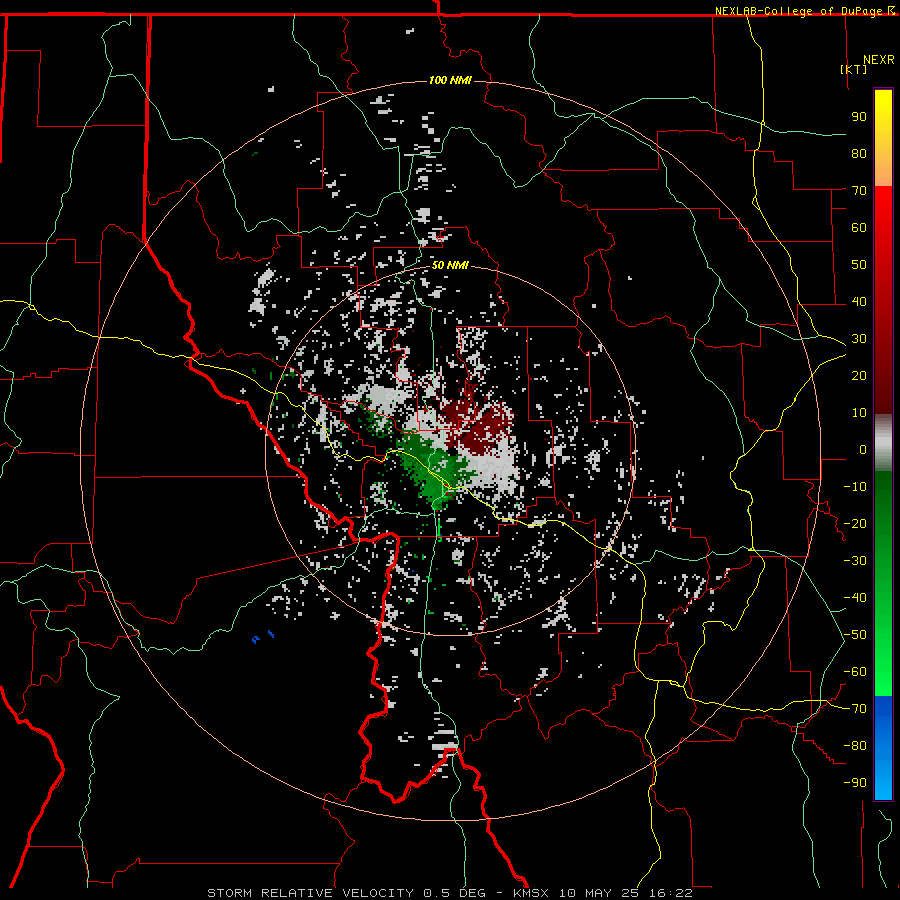Click the 100 NMI range ring label
900x900 pixels.
(450, 80)
